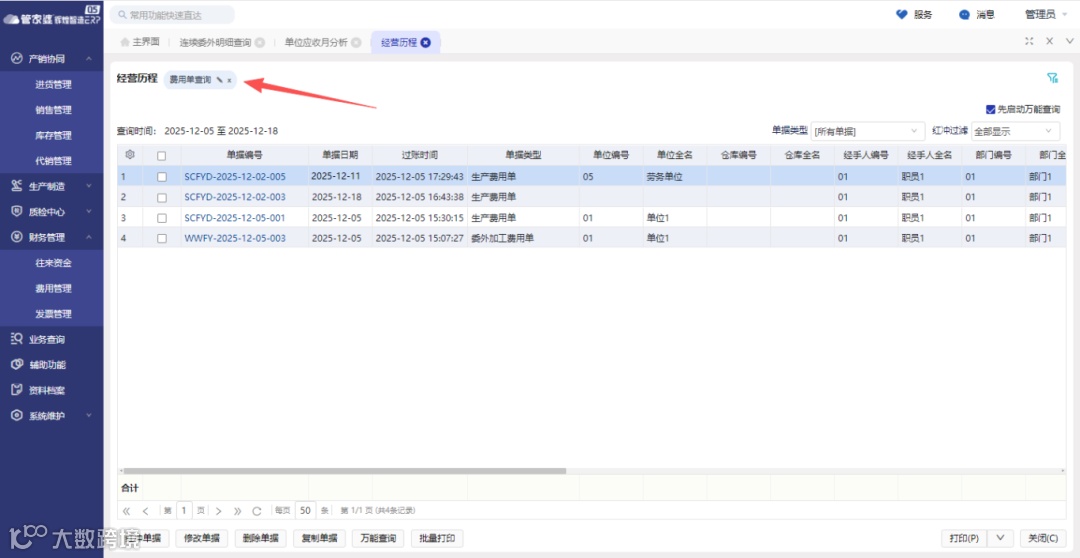Check the row for SCFYD-2025-12-05-001
1080x558 pixels.
[162, 218]
